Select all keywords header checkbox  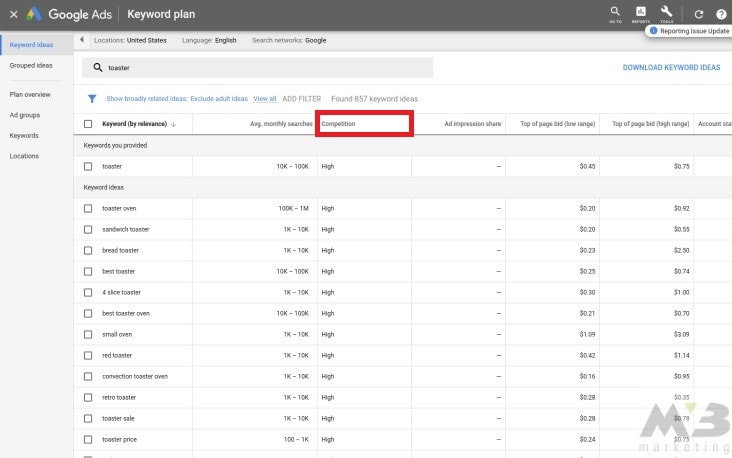(x=88, y=124)
